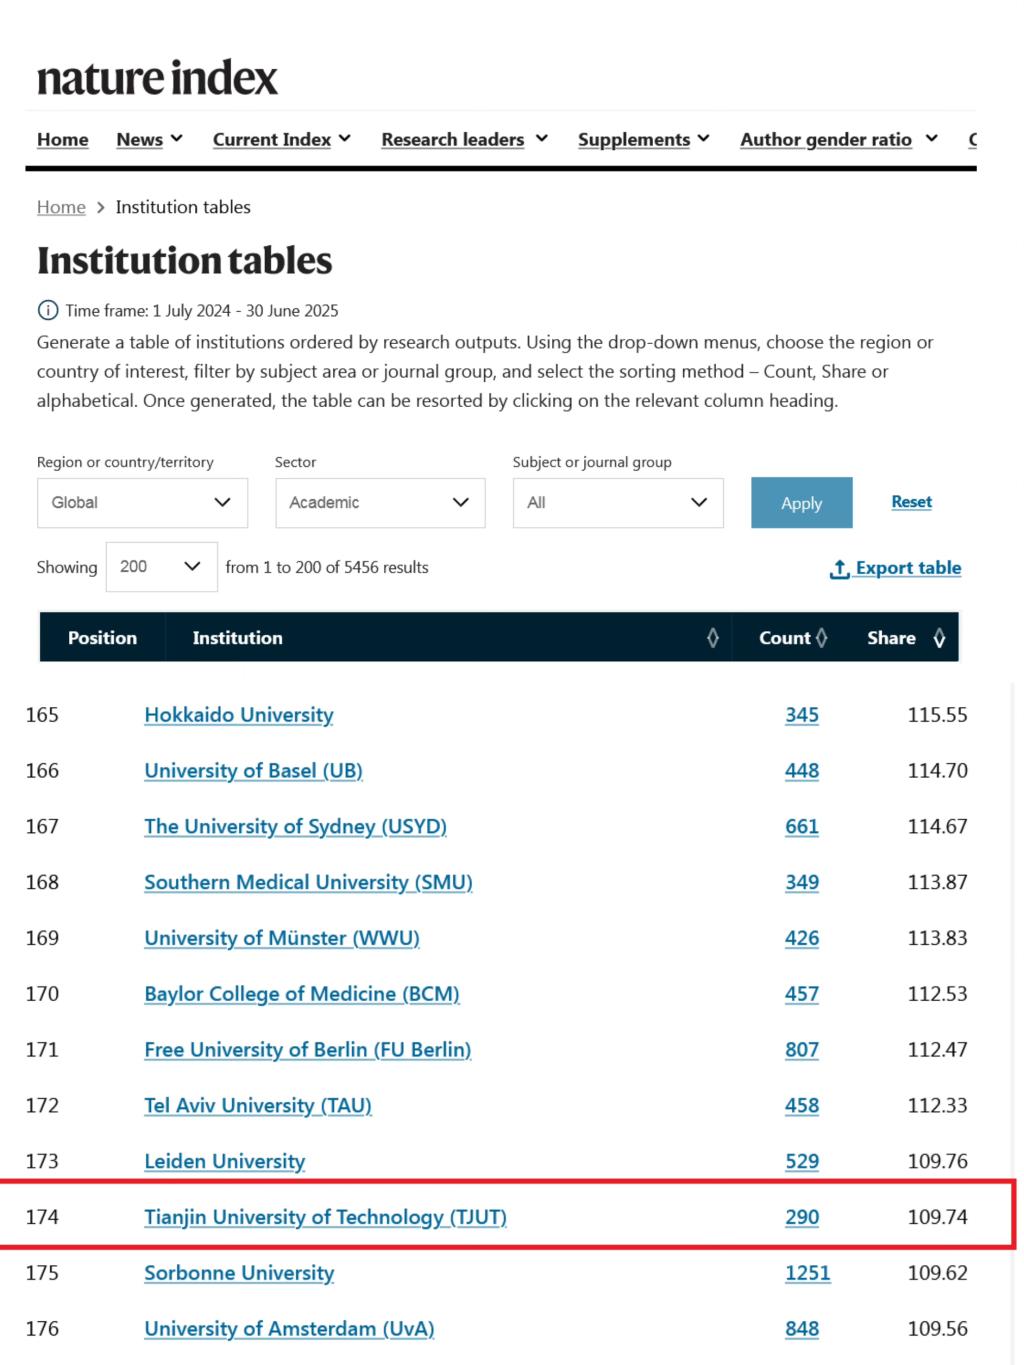1024x1365 pixels.
Task: Expand the News menu chevron
Action: pos(177,138)
